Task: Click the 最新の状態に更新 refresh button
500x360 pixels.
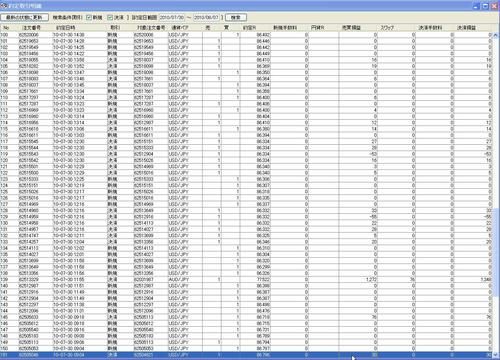Action: pos(24,17)
